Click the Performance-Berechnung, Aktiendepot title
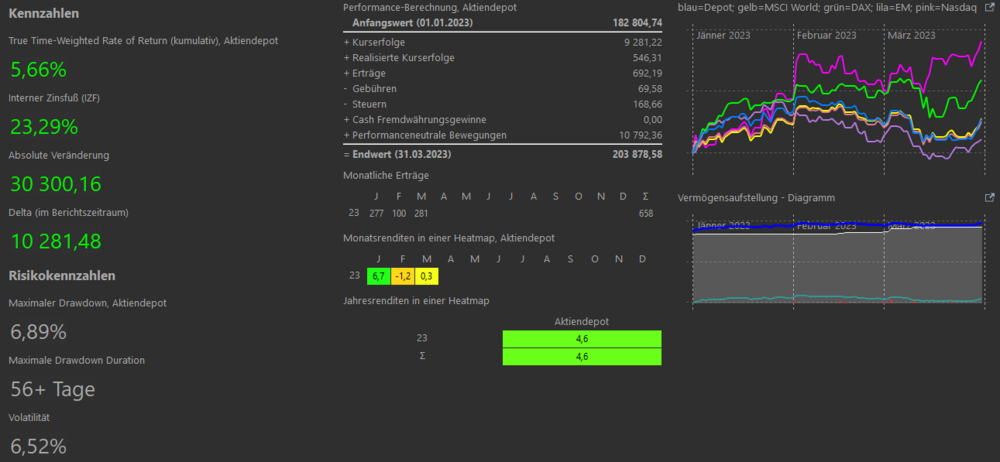Screen dimensions: 1000x462 pos(430,8)
